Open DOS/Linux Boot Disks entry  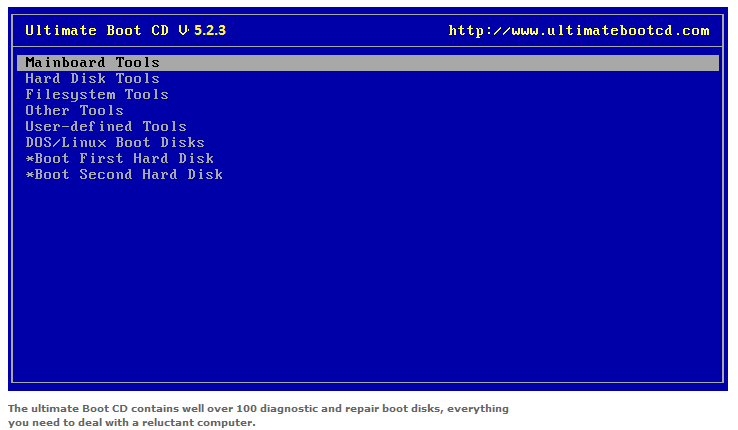coord(115,143)
